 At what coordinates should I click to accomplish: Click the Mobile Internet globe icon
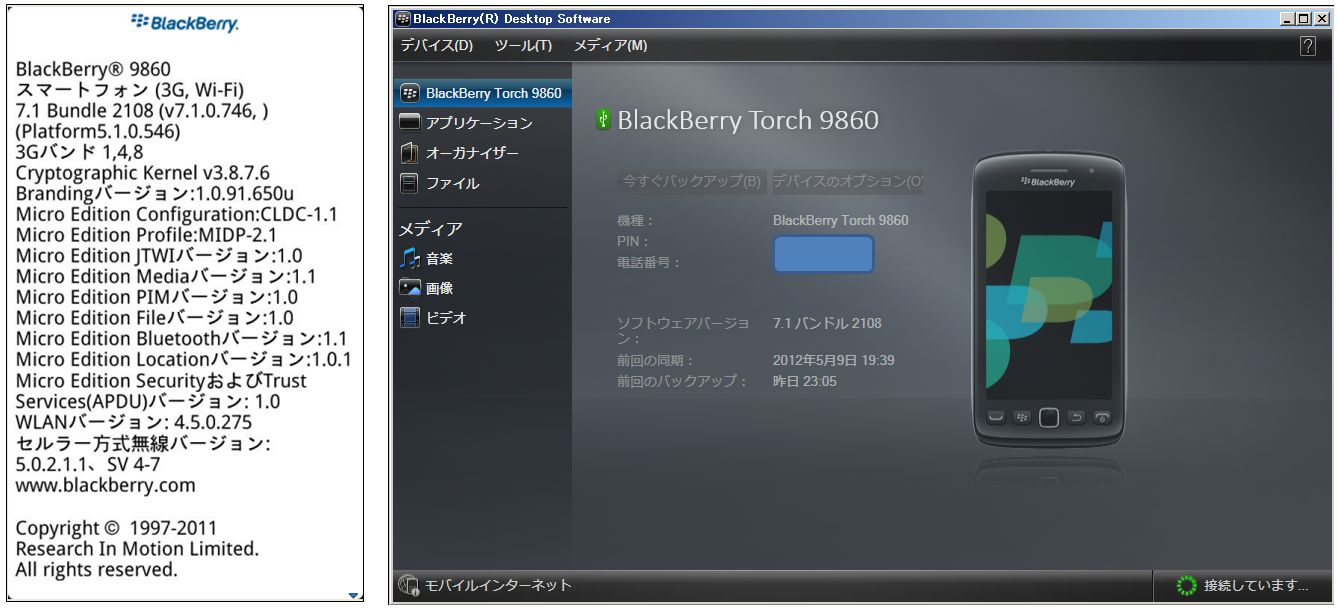pos(408,585)
